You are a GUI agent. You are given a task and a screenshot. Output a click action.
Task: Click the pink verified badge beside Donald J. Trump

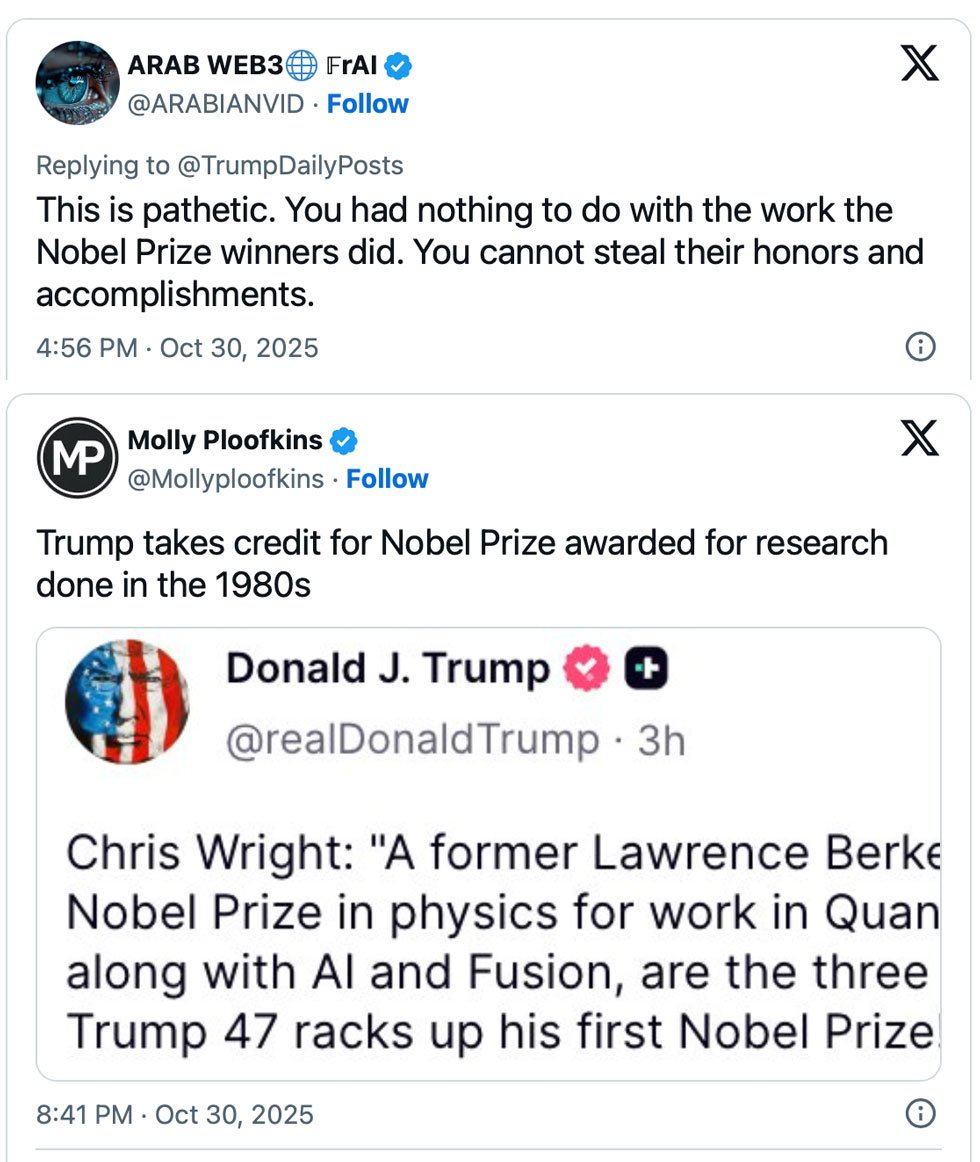click(x=588, y=669)
